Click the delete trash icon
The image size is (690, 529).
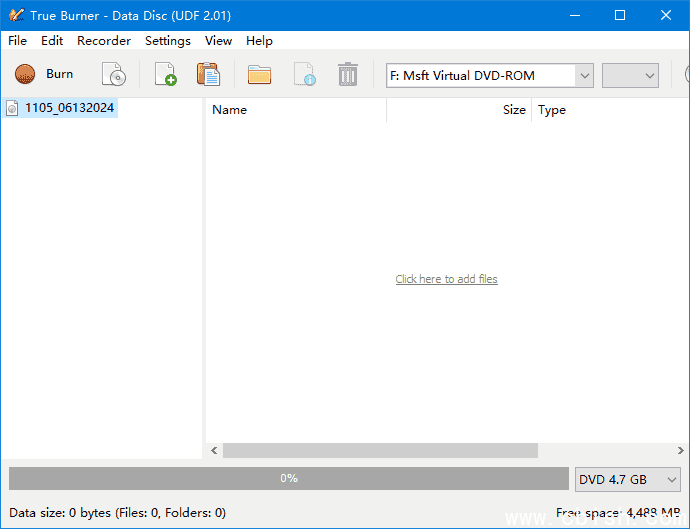pos(347,74)
